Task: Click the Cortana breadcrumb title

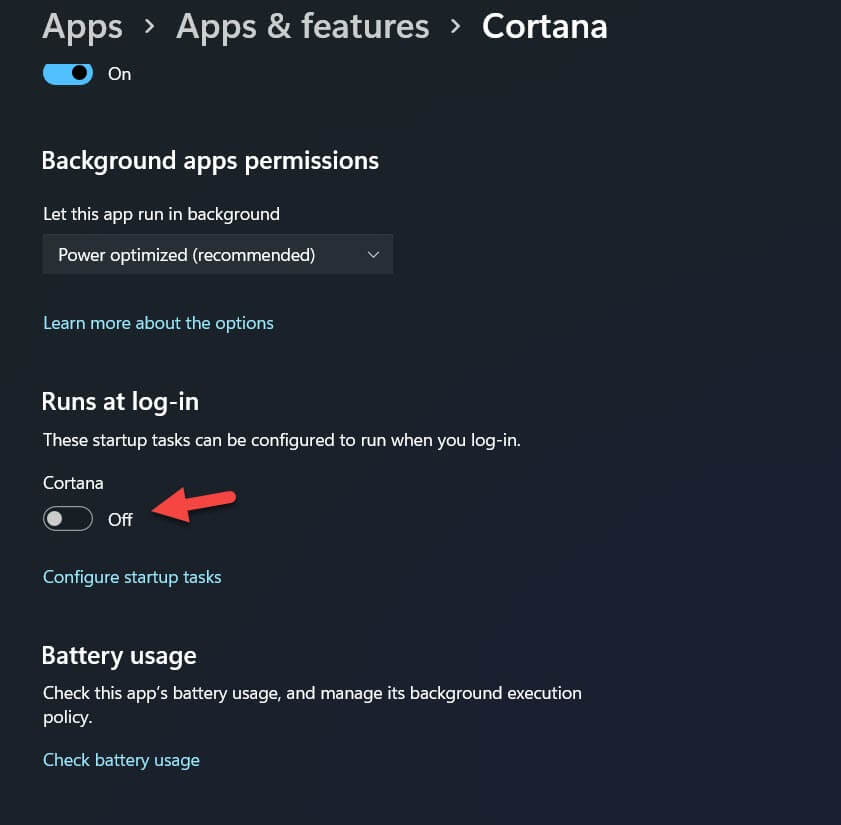Action: point(544,26)
